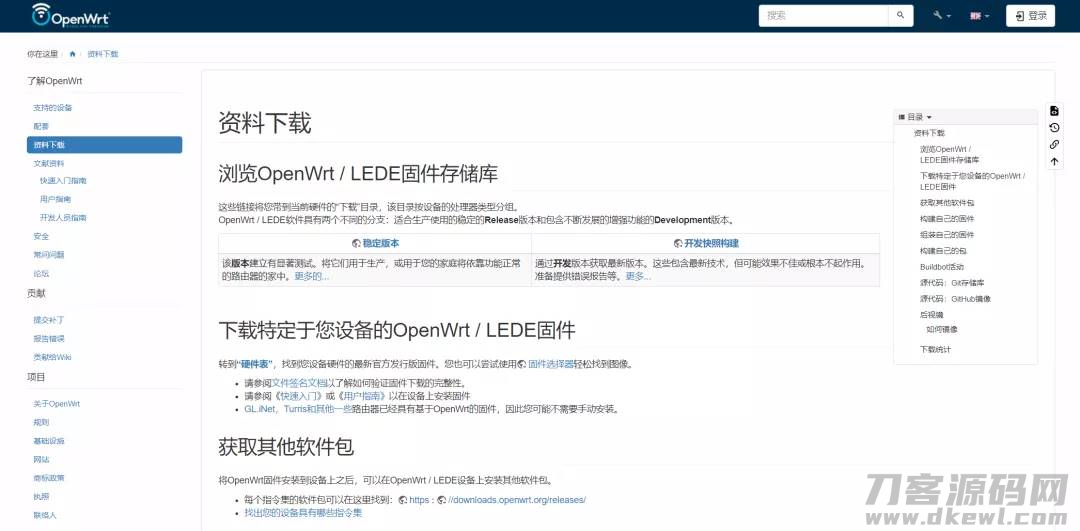Jump to 构建自己的包 in contents
The width and height of the screenshot is (1080, 531).
[x=943, y=251]
